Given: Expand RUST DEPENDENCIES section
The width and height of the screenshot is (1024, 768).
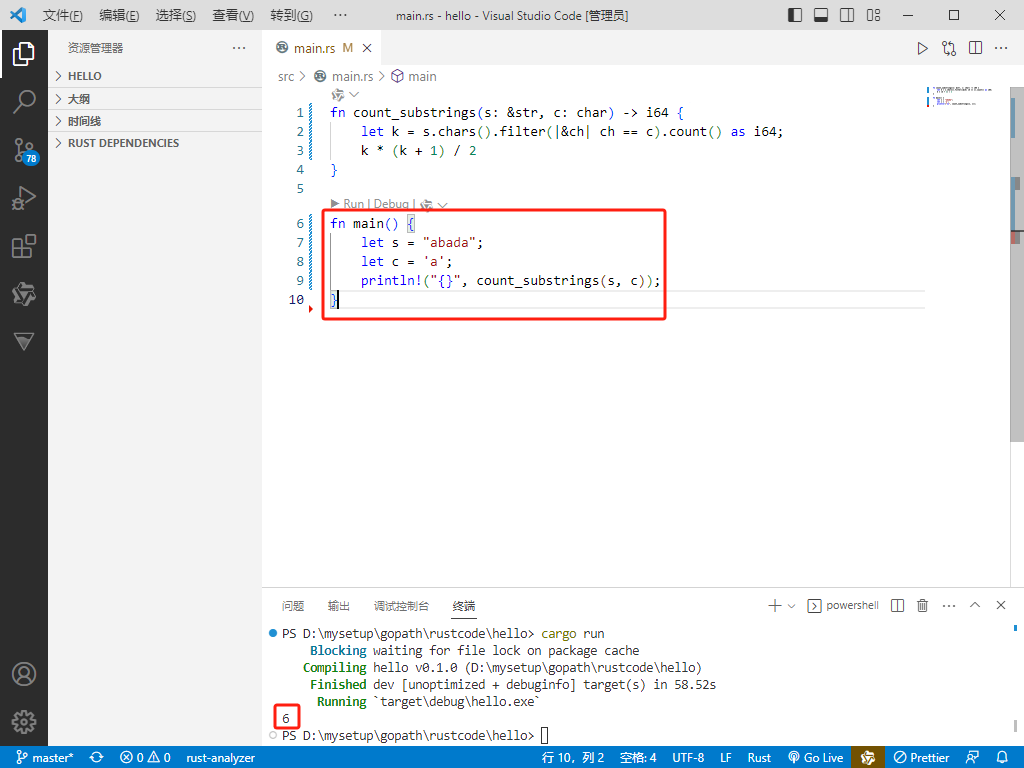Looking at the screenshot, I should point(155,143).
